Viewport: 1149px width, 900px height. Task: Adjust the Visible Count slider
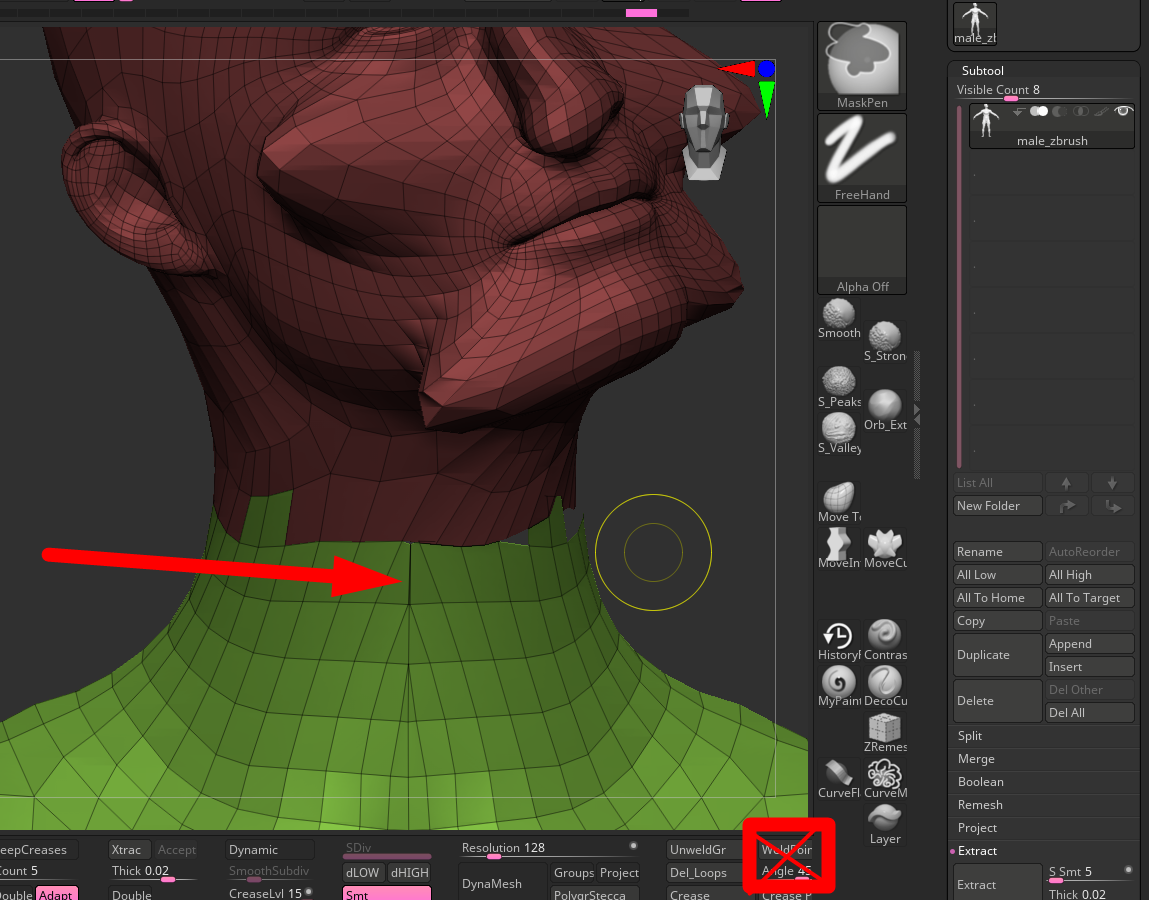pos(1043,91)
